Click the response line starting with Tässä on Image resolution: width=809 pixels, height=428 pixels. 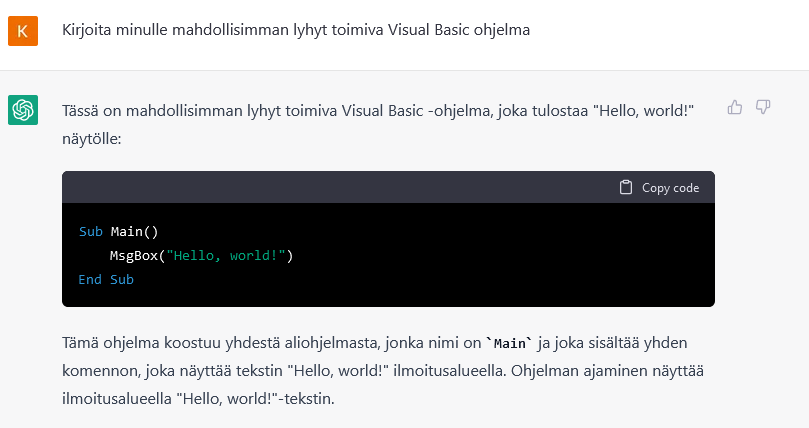(x=378, y=111)
